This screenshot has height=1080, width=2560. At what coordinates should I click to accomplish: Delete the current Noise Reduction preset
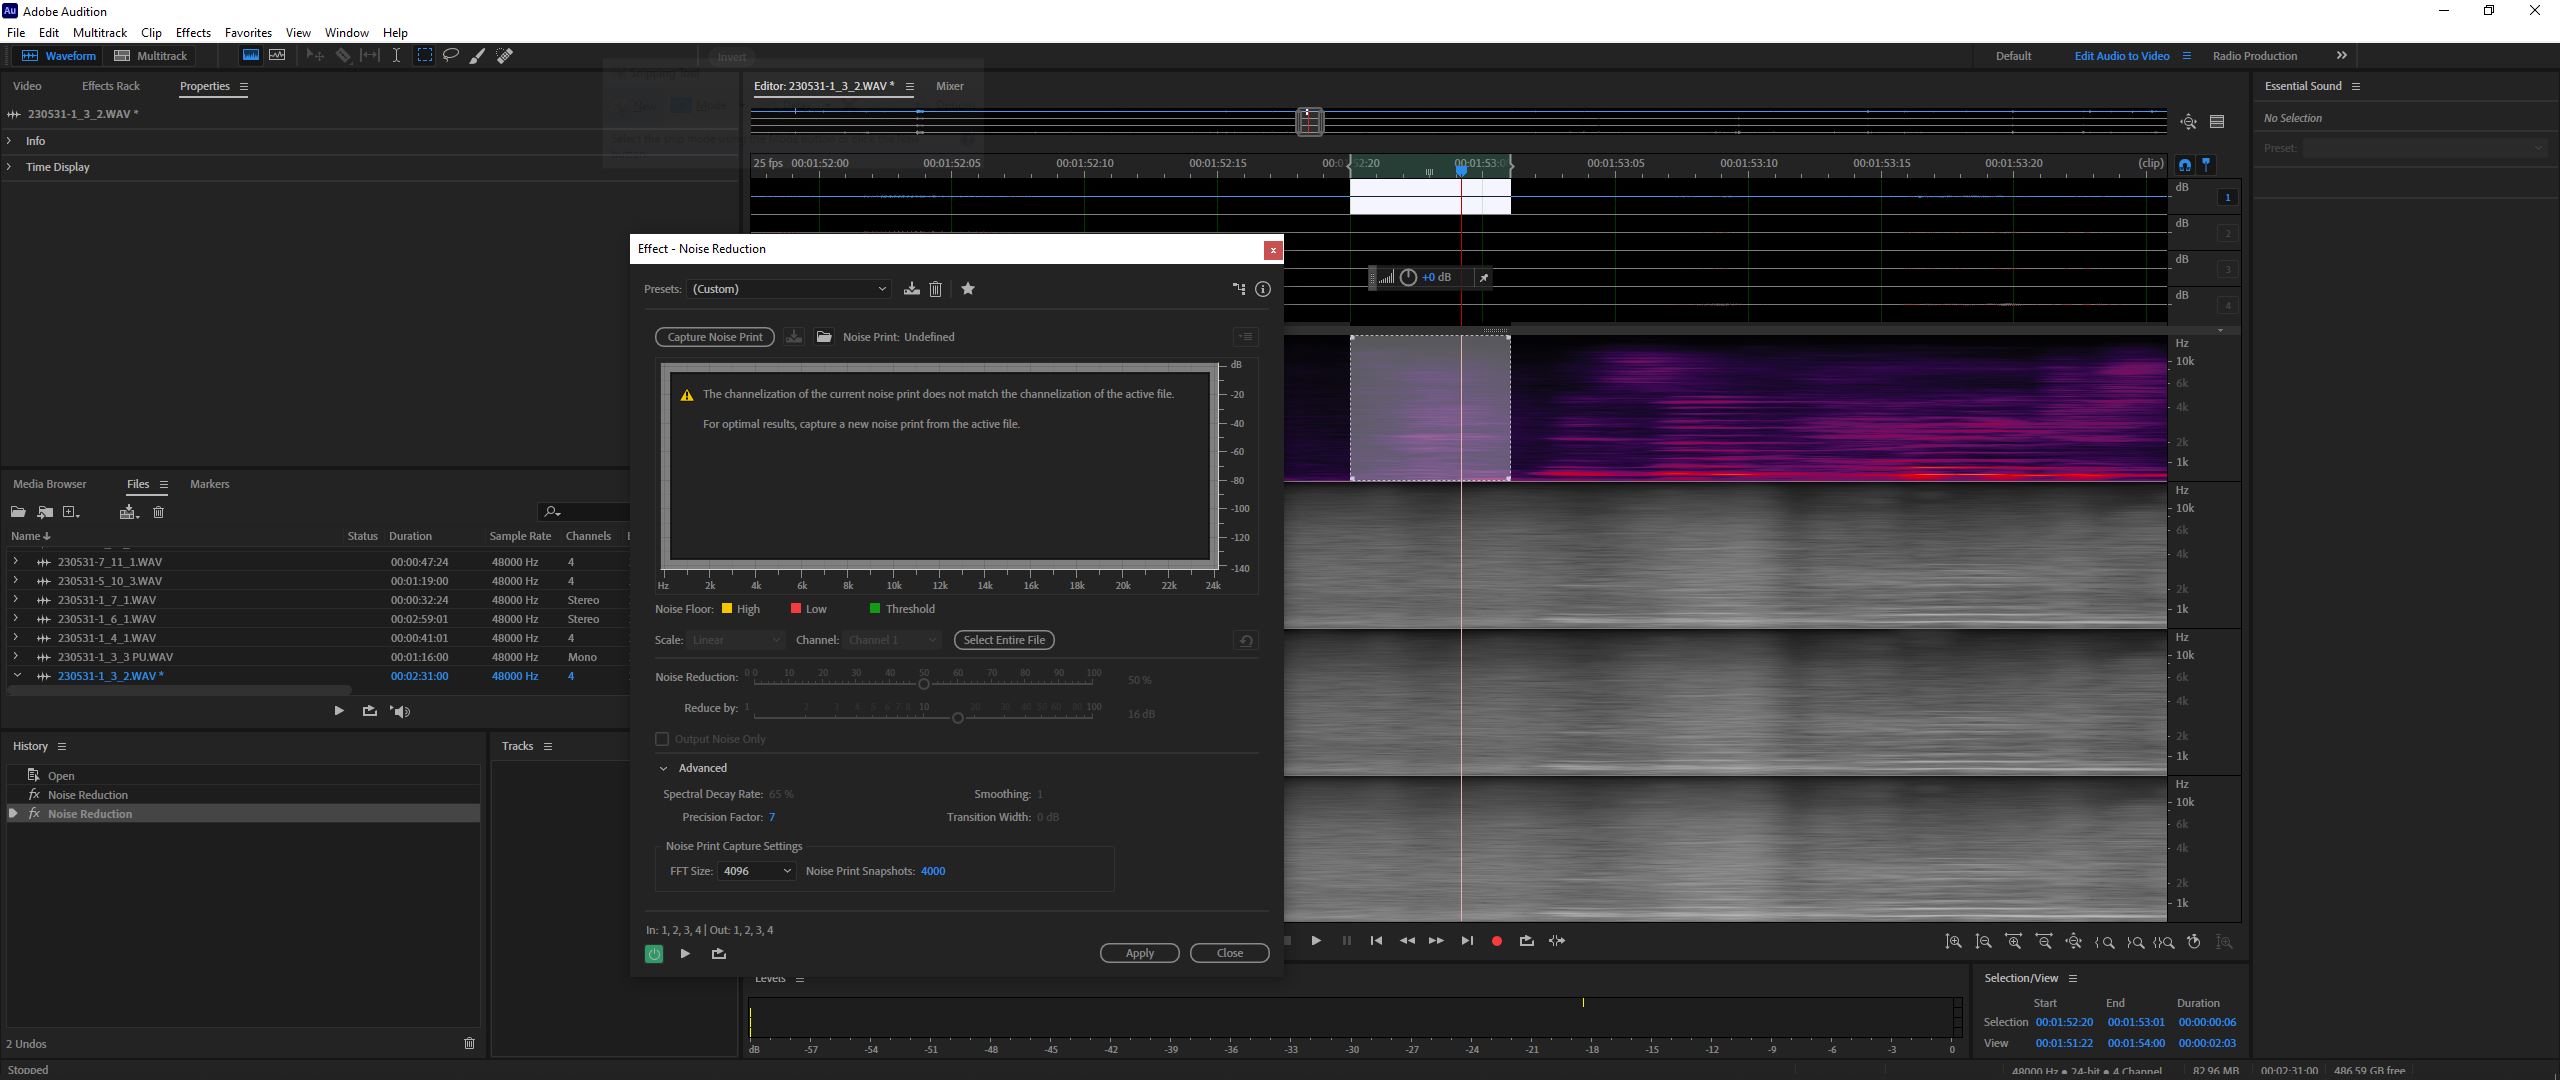point(935,289)
